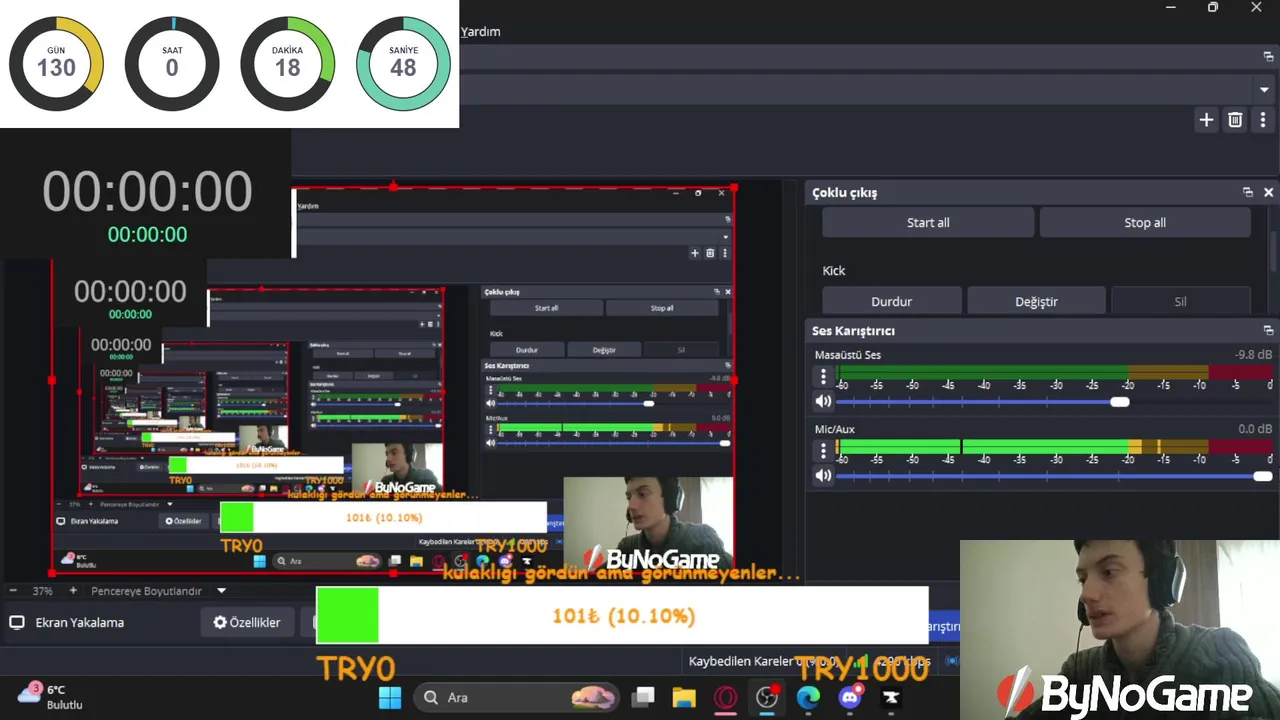The image size is (1280, 720).
Task: Zoom in the preview with plus icon
Action: [72, 591]
